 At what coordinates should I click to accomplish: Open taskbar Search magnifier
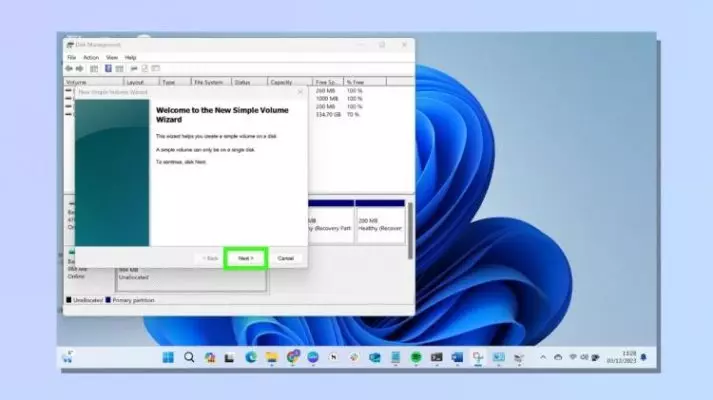(189, 357)
